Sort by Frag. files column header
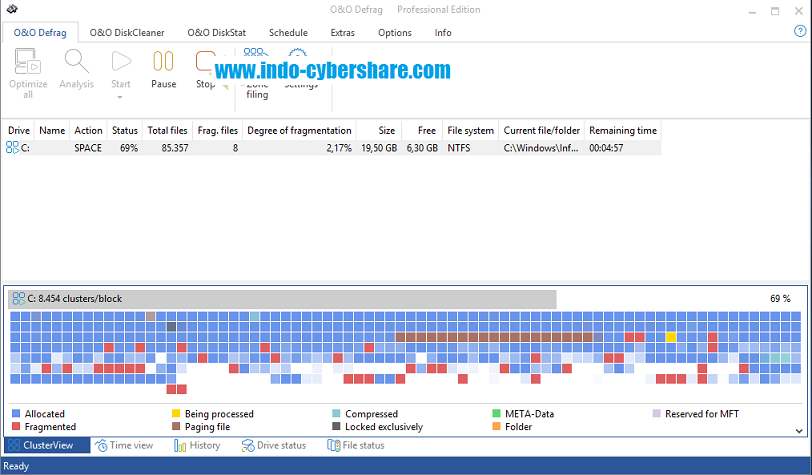812x475 pixels. 218,131
